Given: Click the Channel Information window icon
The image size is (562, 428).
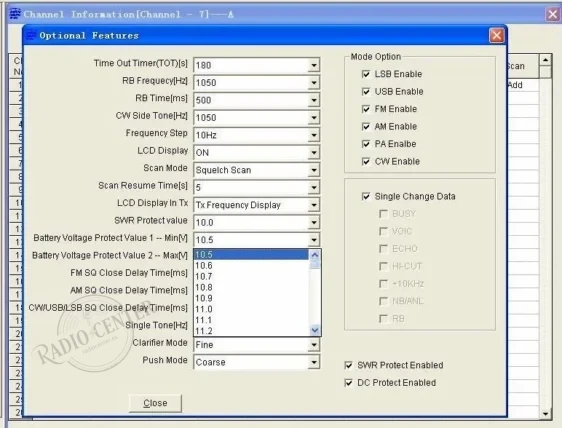Looking at the screenshot, I should pos(15,14).
